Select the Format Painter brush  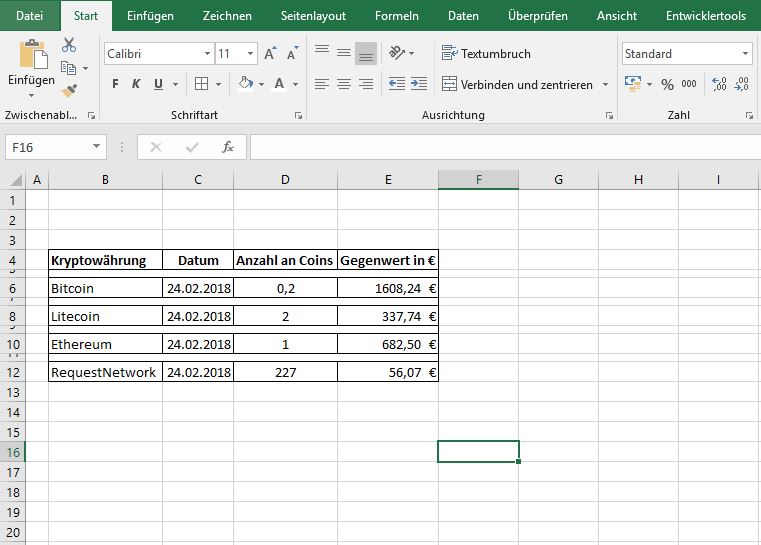[69, 90]
